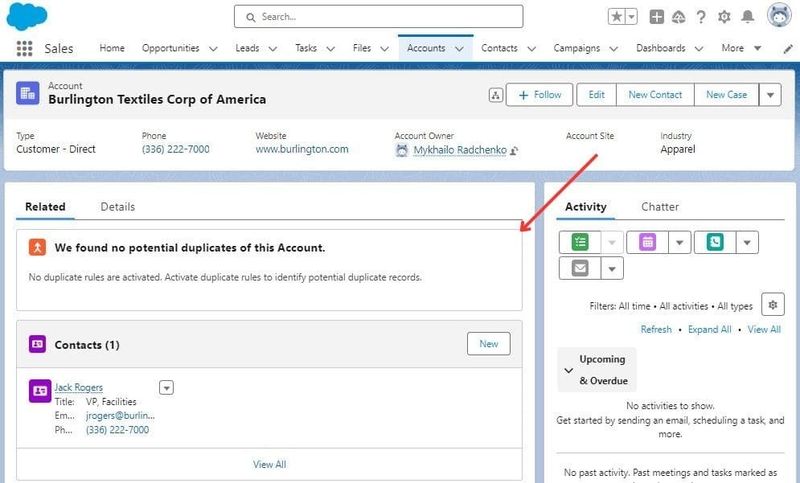Open the new email options dropdown arrow

pos(612,269)
